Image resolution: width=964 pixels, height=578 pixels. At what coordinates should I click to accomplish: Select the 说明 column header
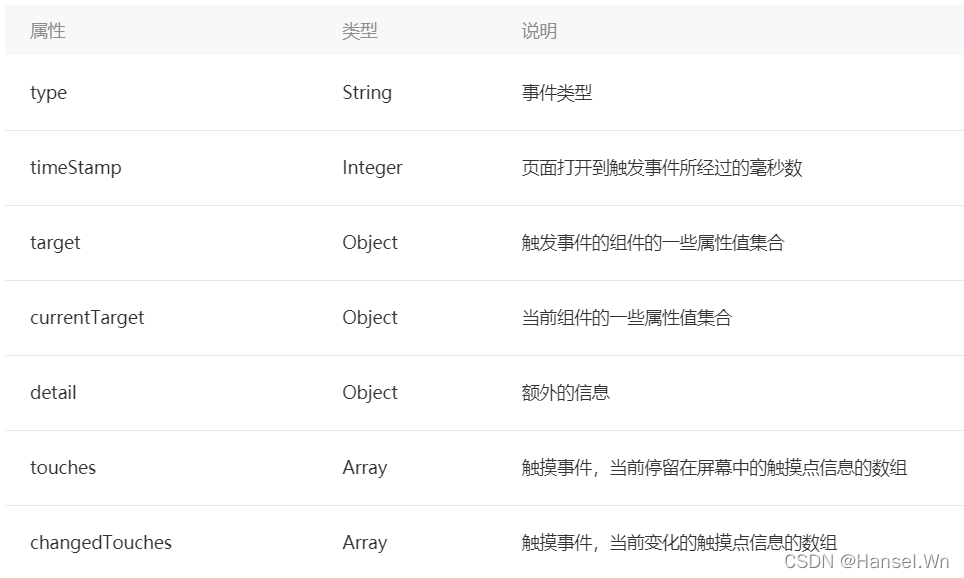539,31
